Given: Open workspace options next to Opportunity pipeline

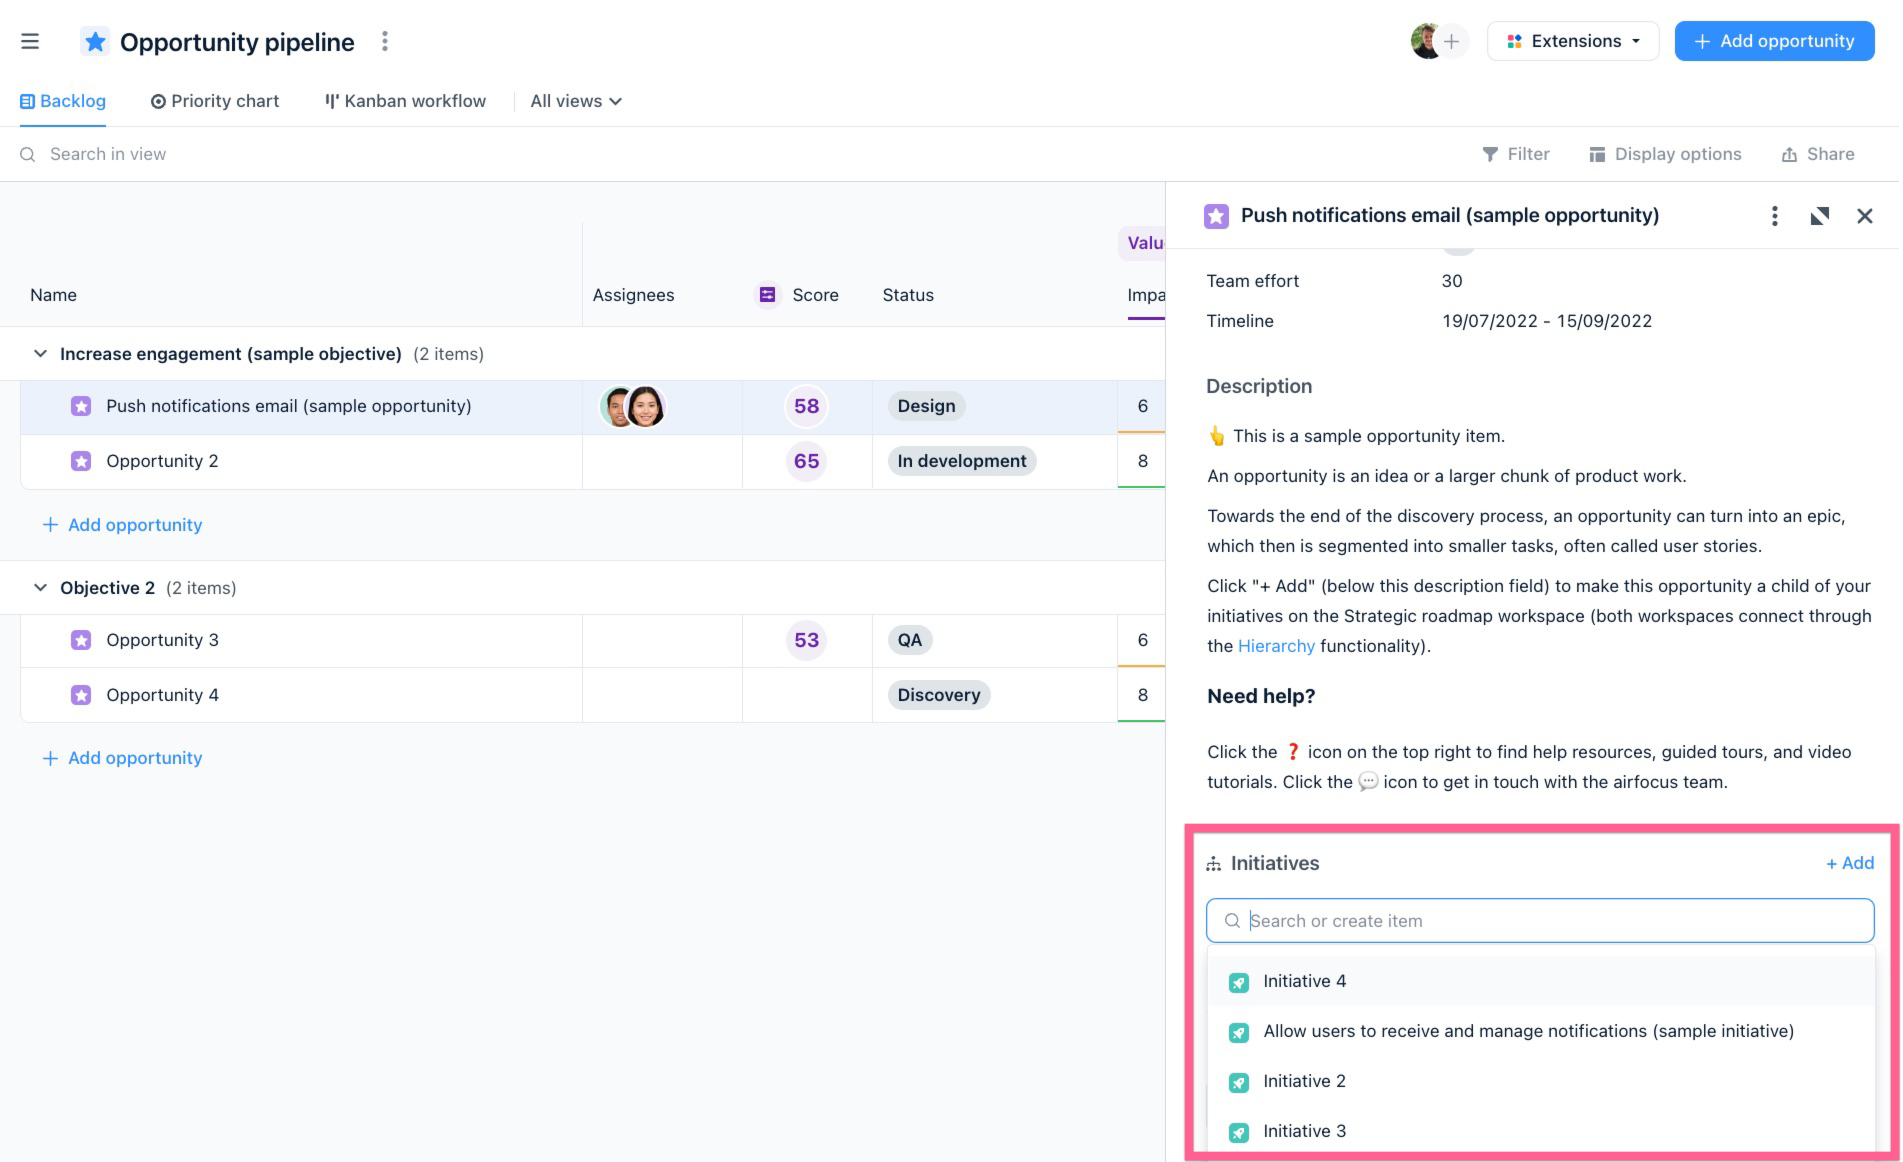Looking at the screenshot, I should click(385, 41).
